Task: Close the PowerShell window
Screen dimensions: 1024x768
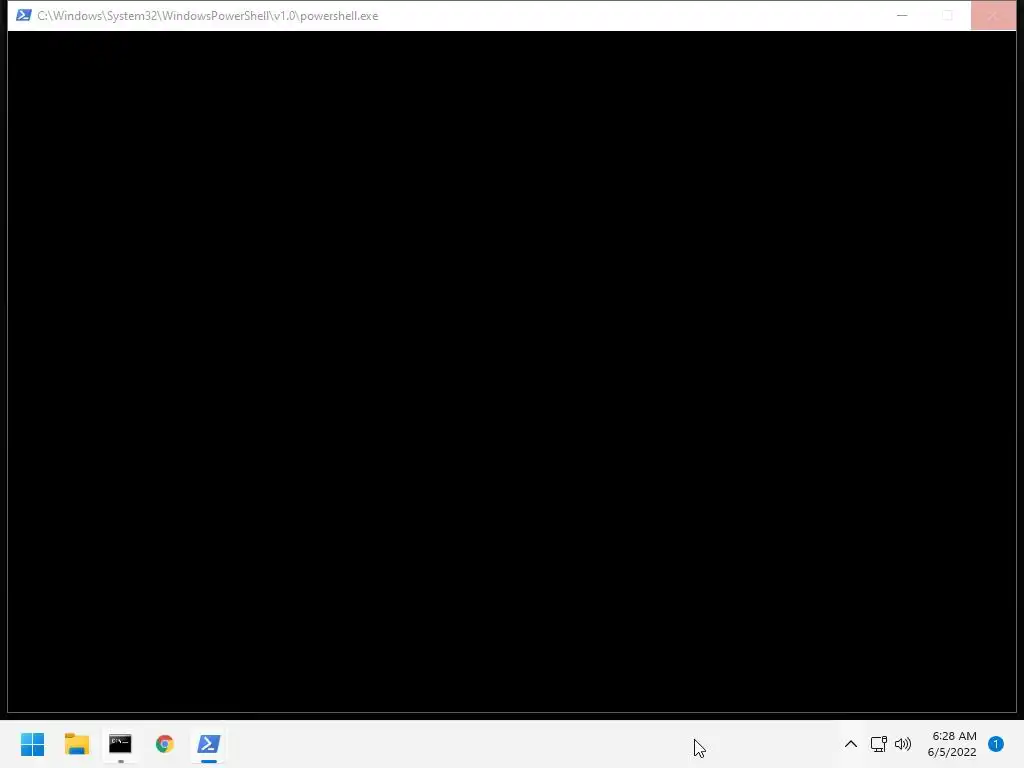Action: [x=993, y=16]
